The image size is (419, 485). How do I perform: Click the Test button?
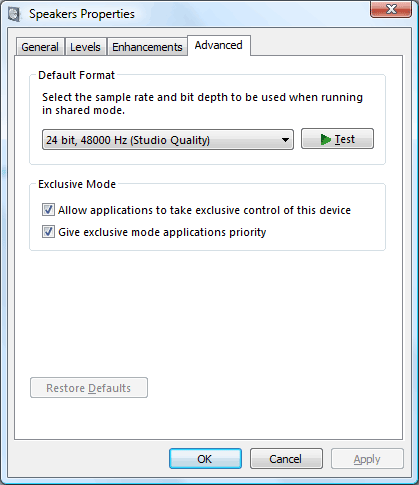click(x=337, y=139)
